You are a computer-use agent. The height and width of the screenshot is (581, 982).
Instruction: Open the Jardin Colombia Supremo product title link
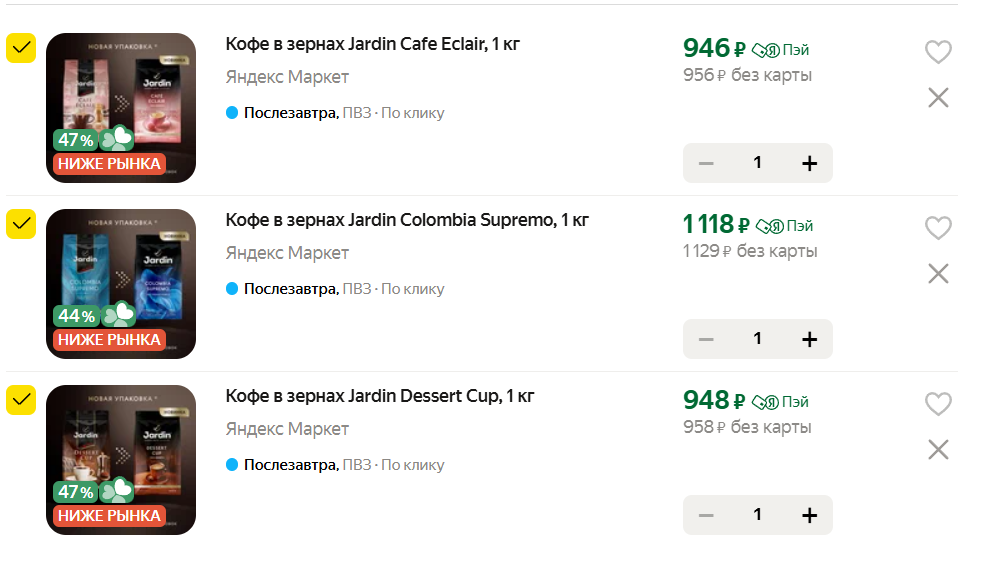coord(407,220)
